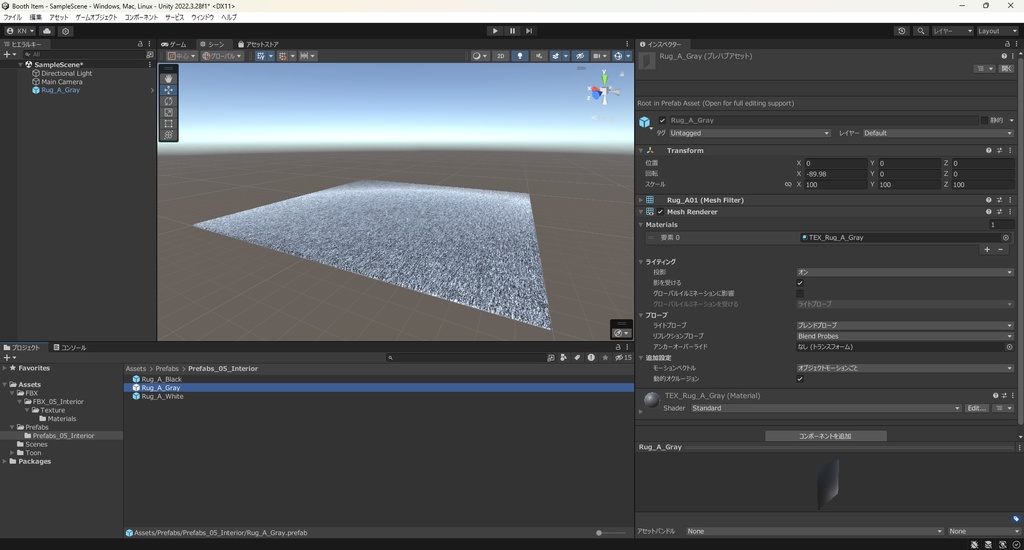Select the Rect tool in scene toolbar
The height and width of the screenshot is (550, 1024).
click(168, 123)
